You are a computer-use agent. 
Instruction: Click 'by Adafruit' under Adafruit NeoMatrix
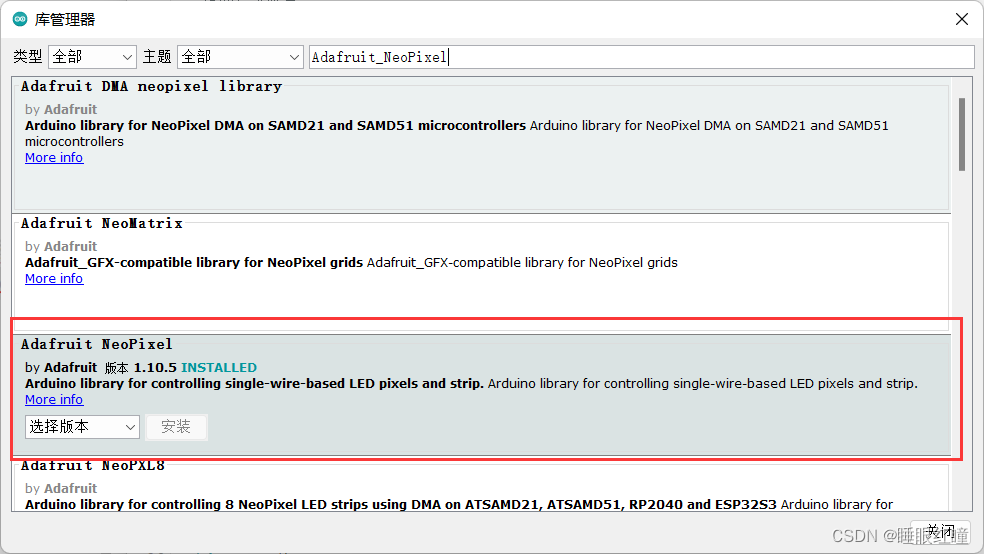[x=61, y=247]
